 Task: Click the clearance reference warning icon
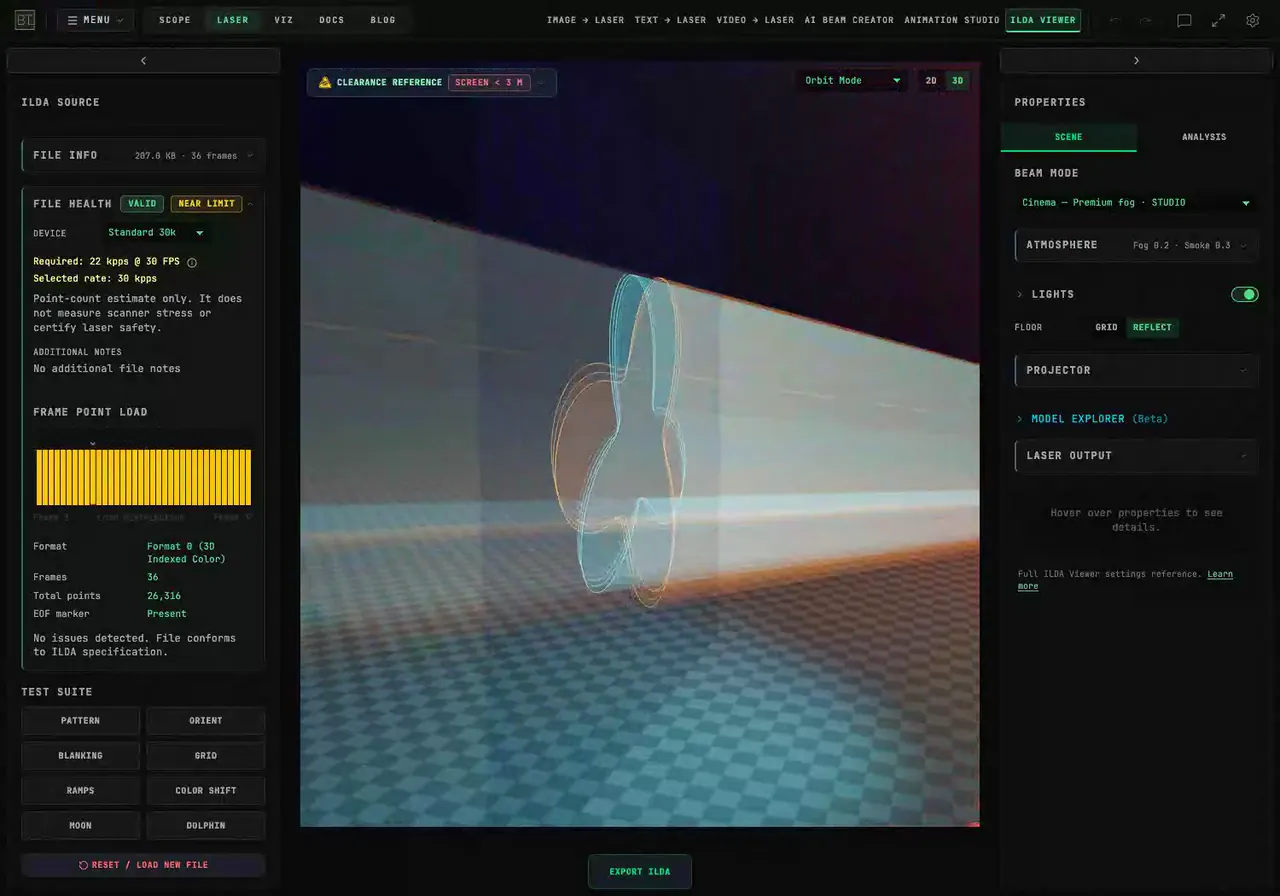point(325,82)
